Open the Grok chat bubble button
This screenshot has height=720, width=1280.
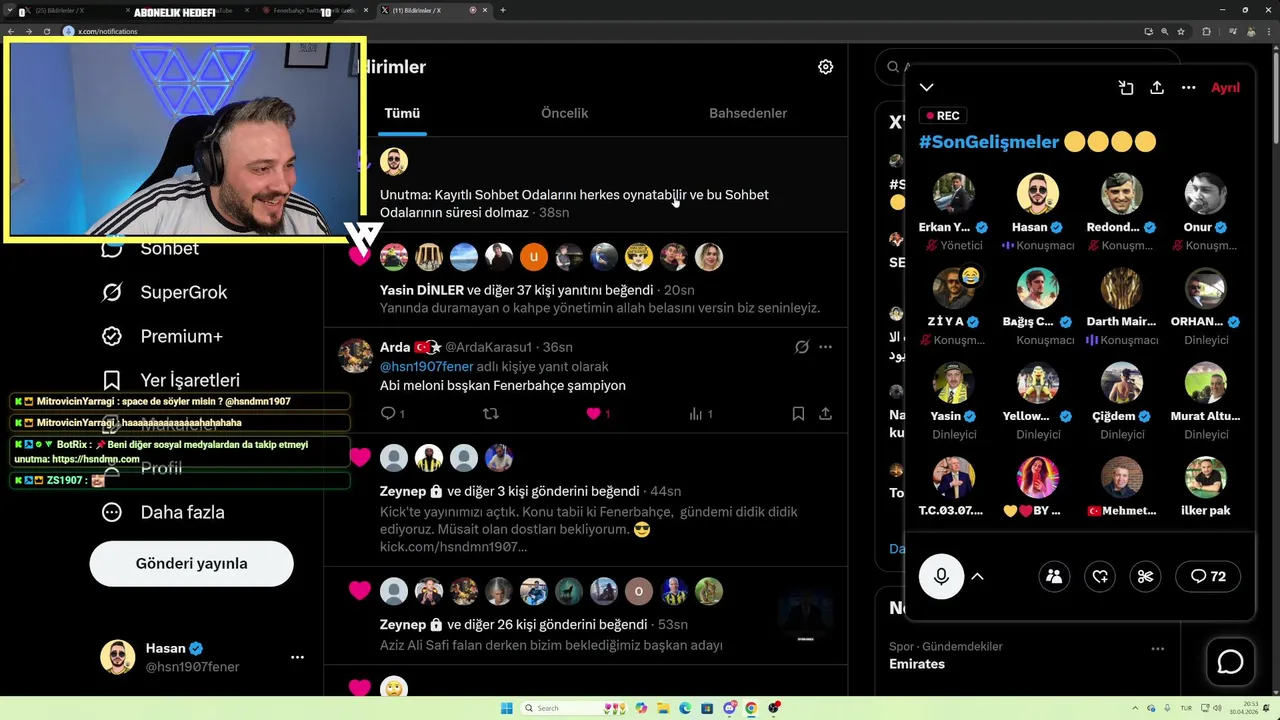(1230, 662)
